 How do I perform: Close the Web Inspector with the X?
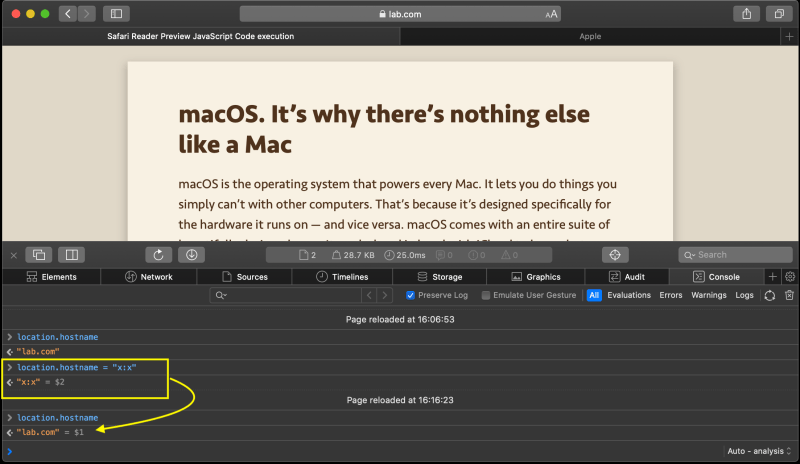coord(14,255)
